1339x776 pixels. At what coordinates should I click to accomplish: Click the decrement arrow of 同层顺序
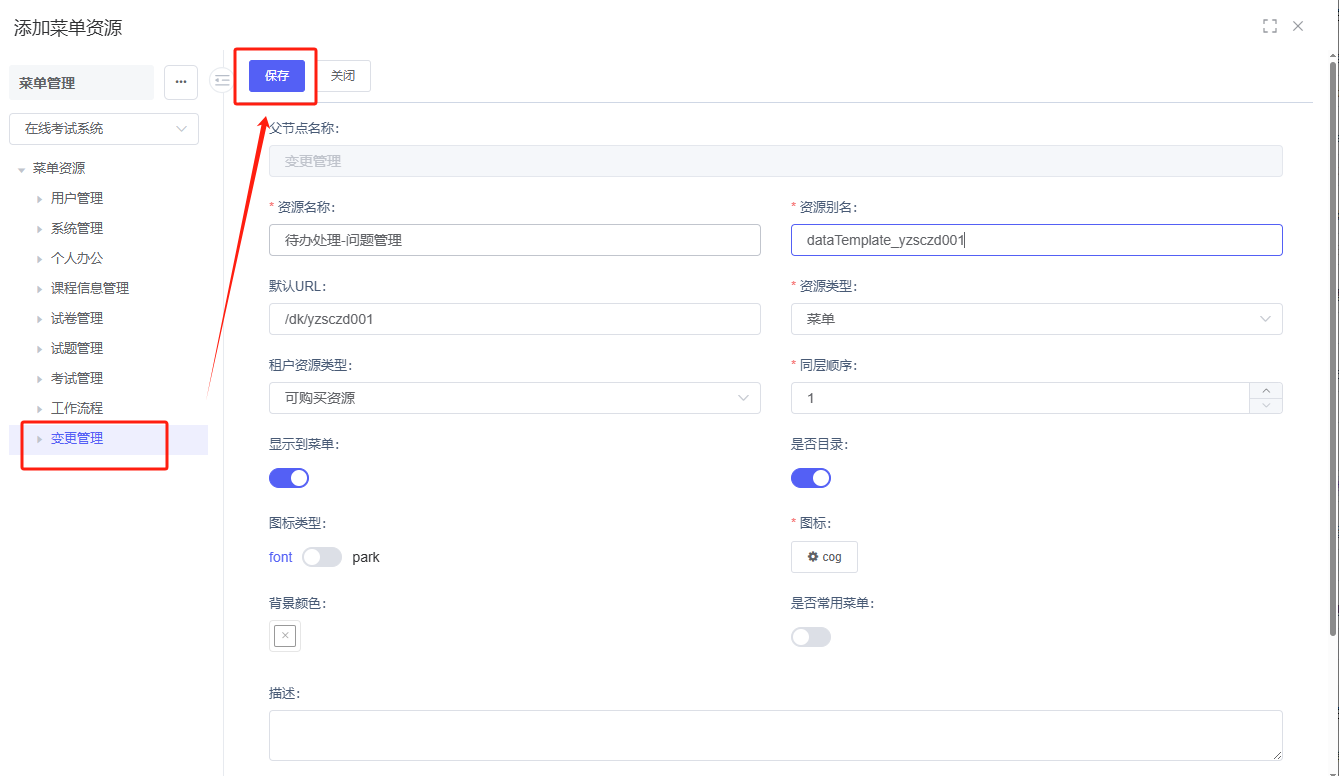(1266, 405)
